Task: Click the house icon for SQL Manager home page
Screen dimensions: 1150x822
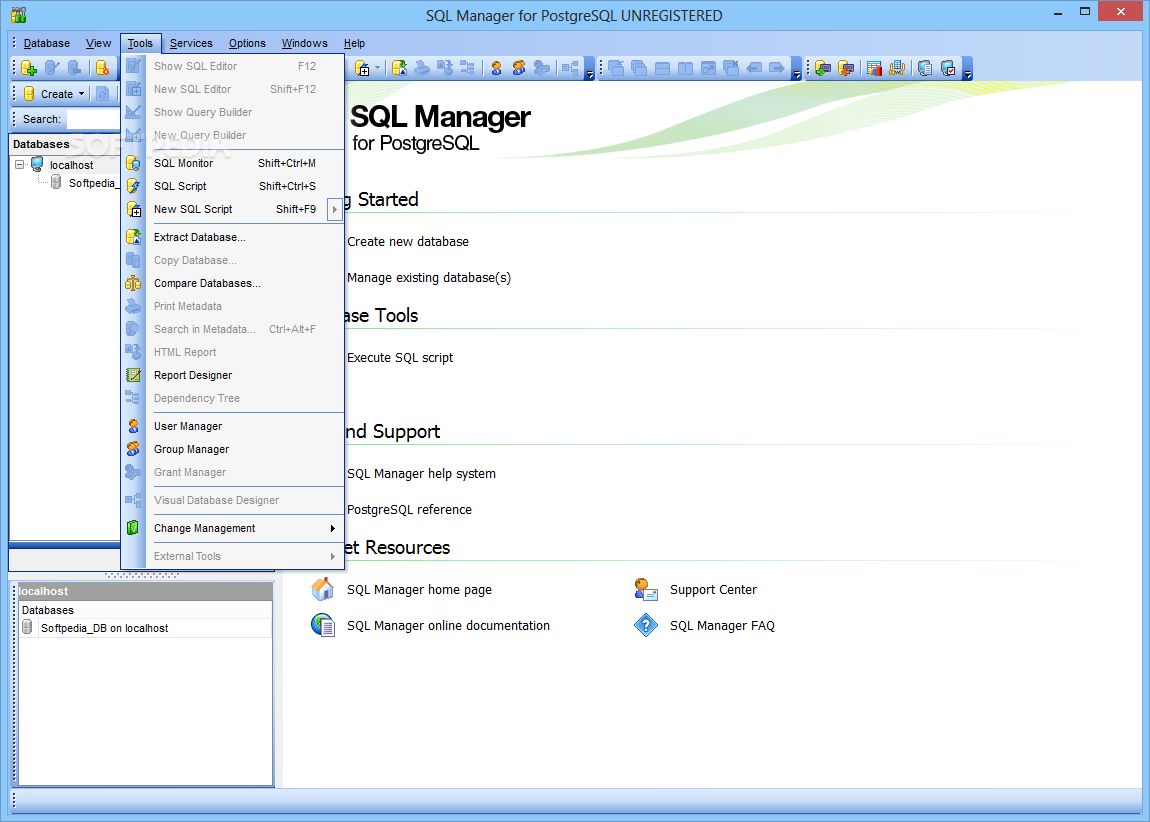Action: pyautogui.click(x=323, y=589)
